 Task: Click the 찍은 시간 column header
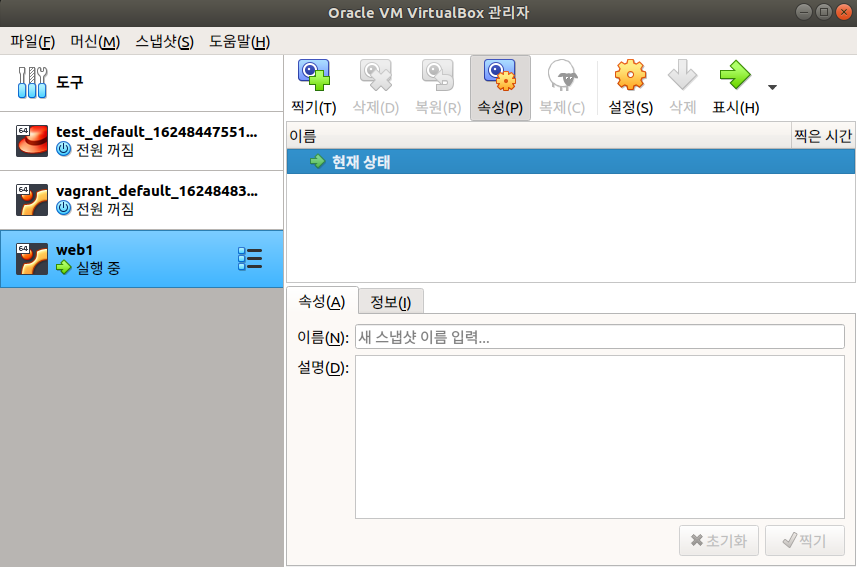[x=823, y=136]
